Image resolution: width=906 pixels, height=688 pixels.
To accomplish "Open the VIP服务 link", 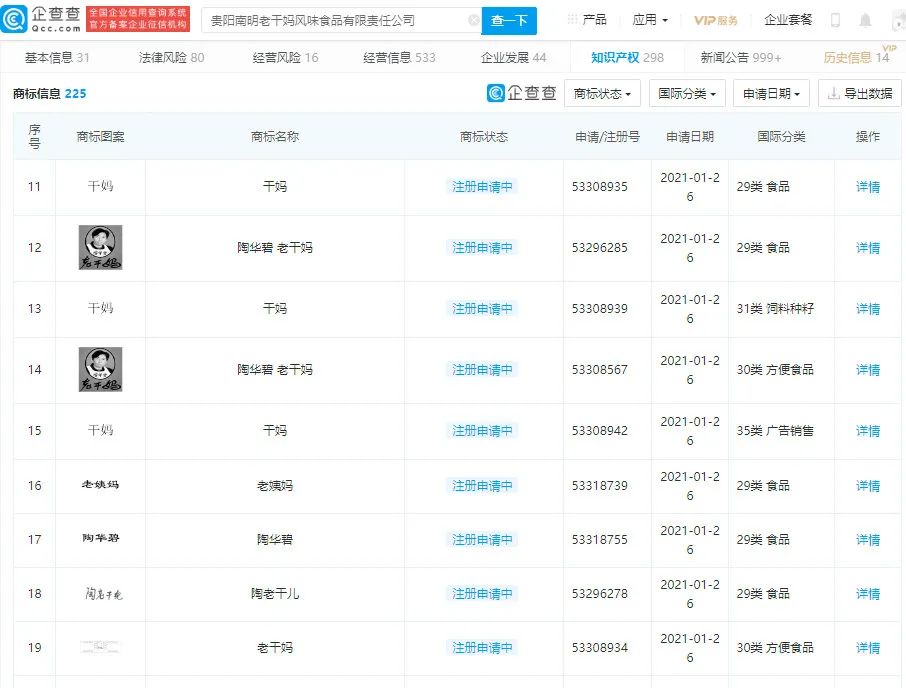I will coord(715,20).
